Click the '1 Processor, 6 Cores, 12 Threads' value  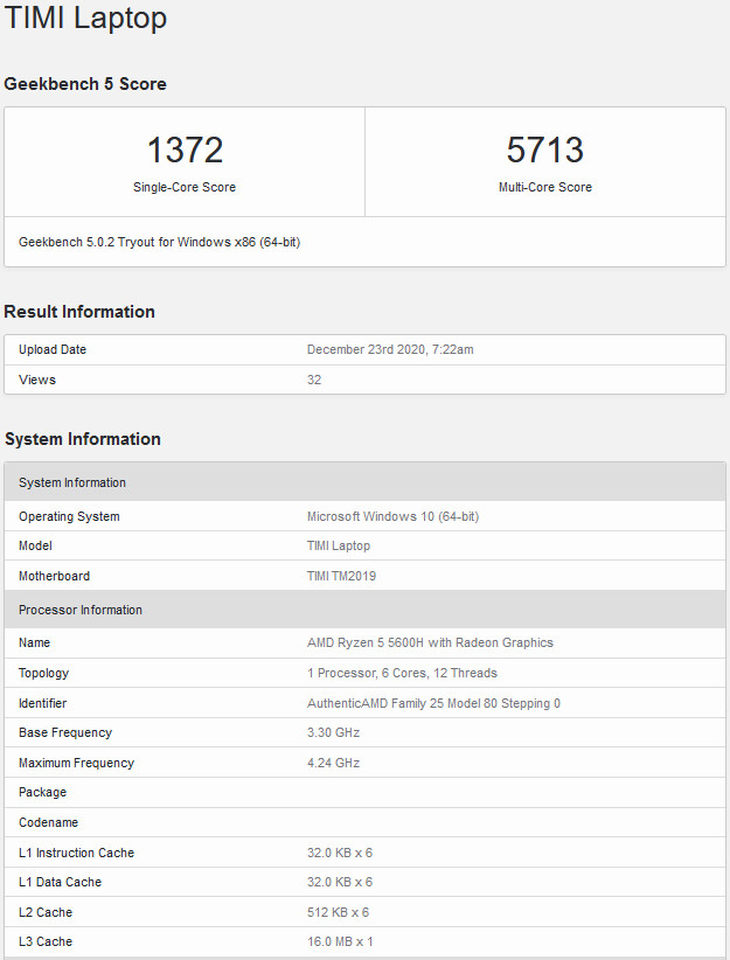(x=402, y=673)
